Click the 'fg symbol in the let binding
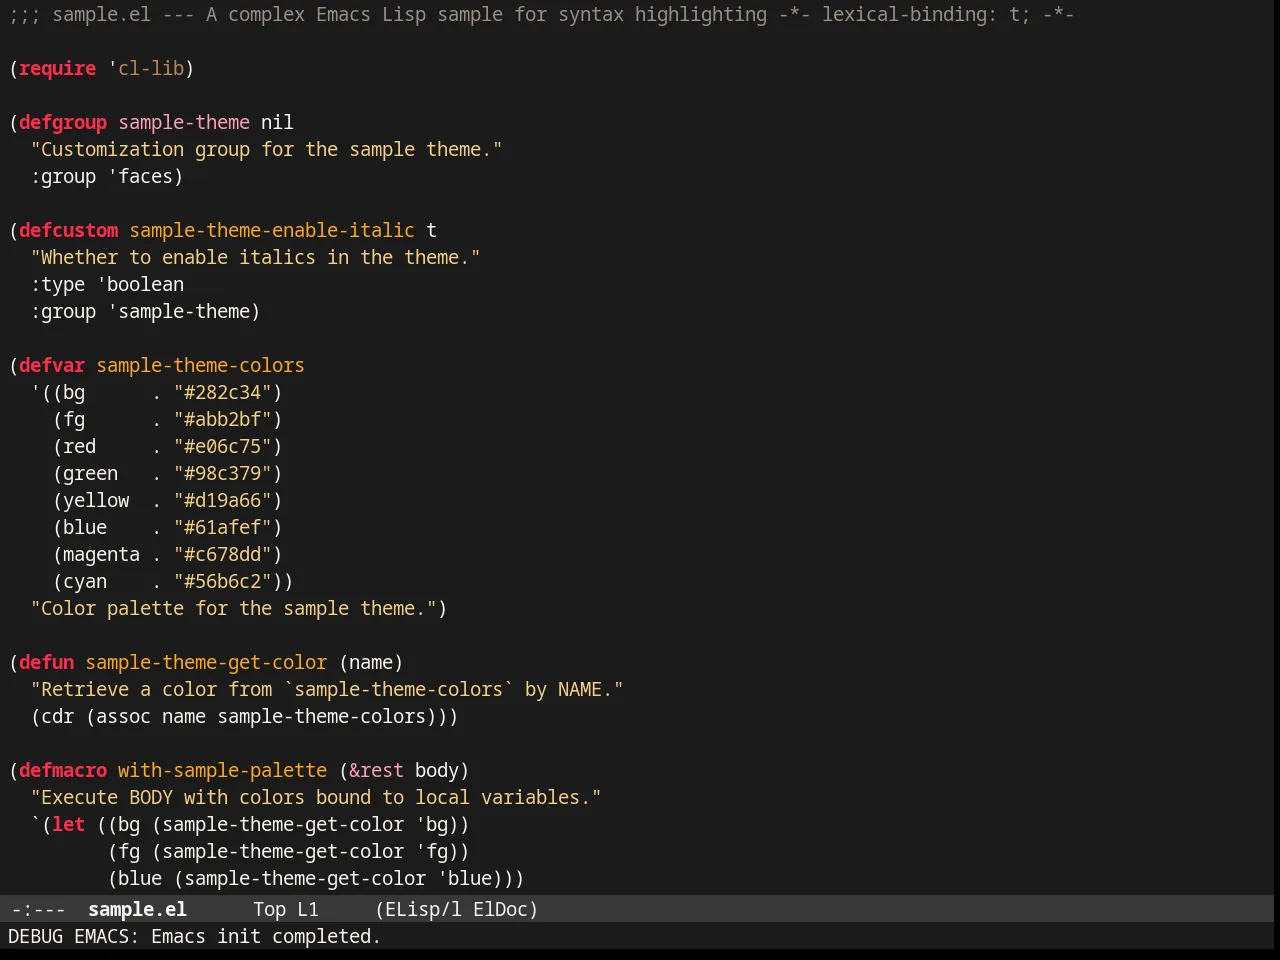The image size is (1280, 960). (432, 851)
